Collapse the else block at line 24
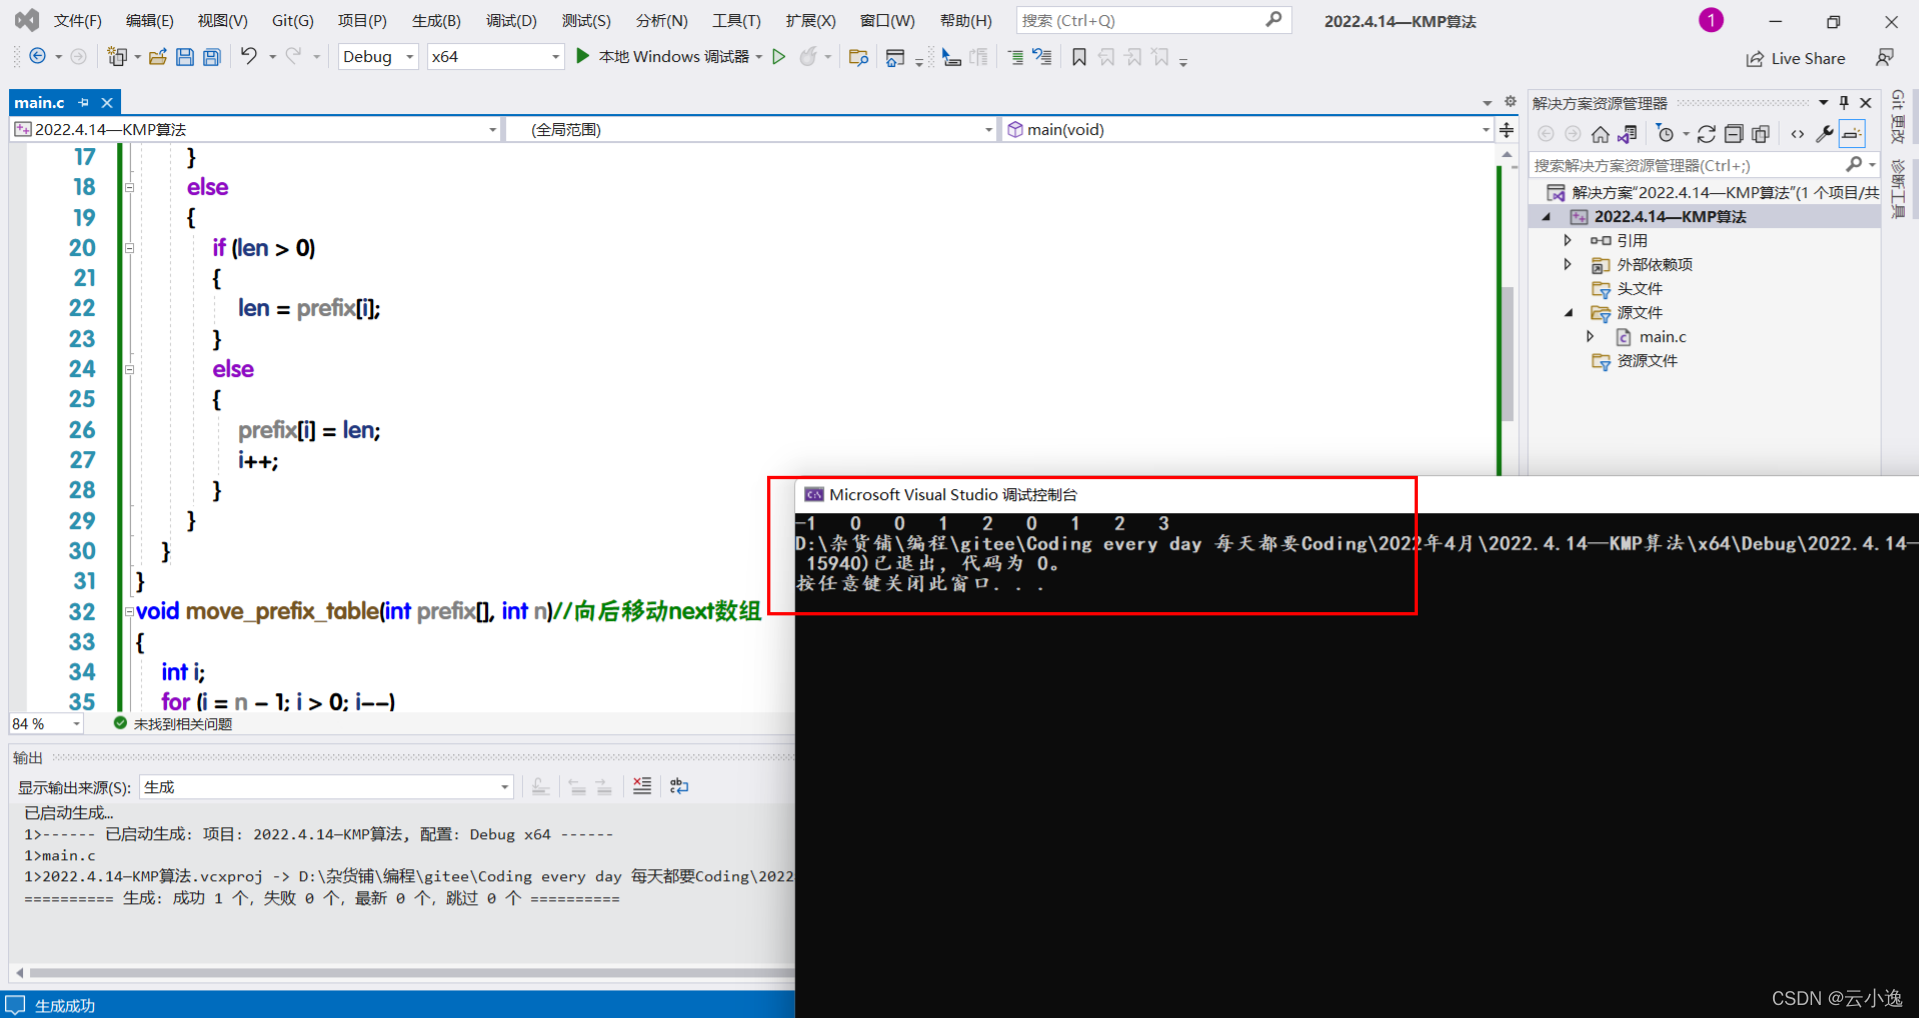1919x1018 pixels. click(x=129, y=369)
